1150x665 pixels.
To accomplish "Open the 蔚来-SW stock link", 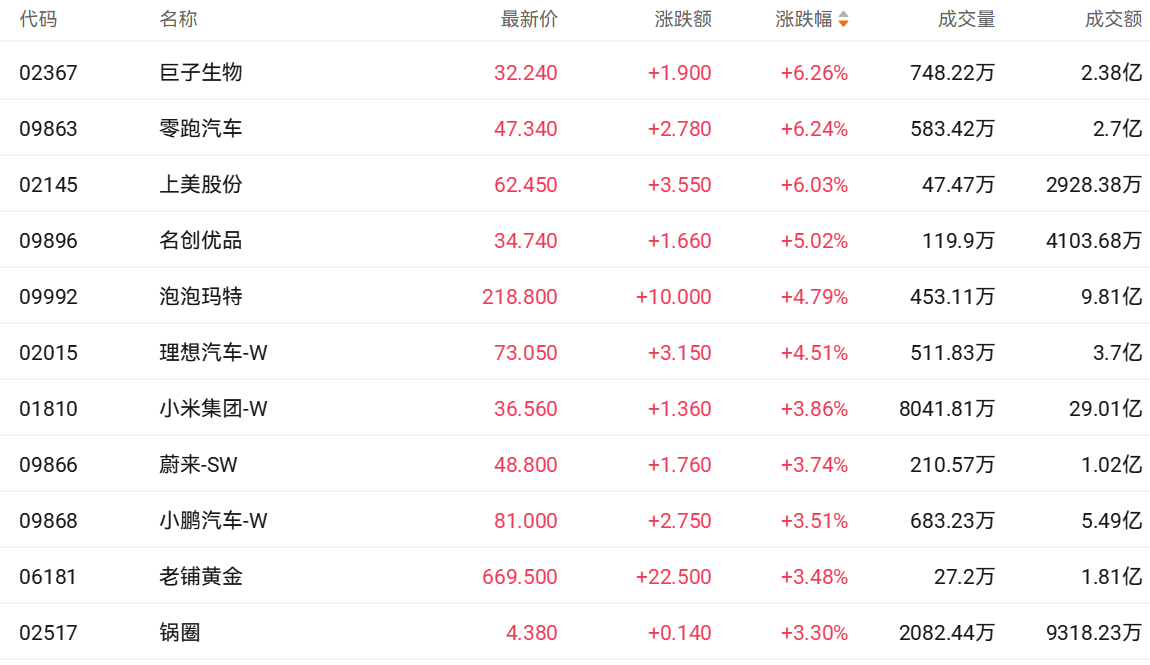I will click(198, 465).
